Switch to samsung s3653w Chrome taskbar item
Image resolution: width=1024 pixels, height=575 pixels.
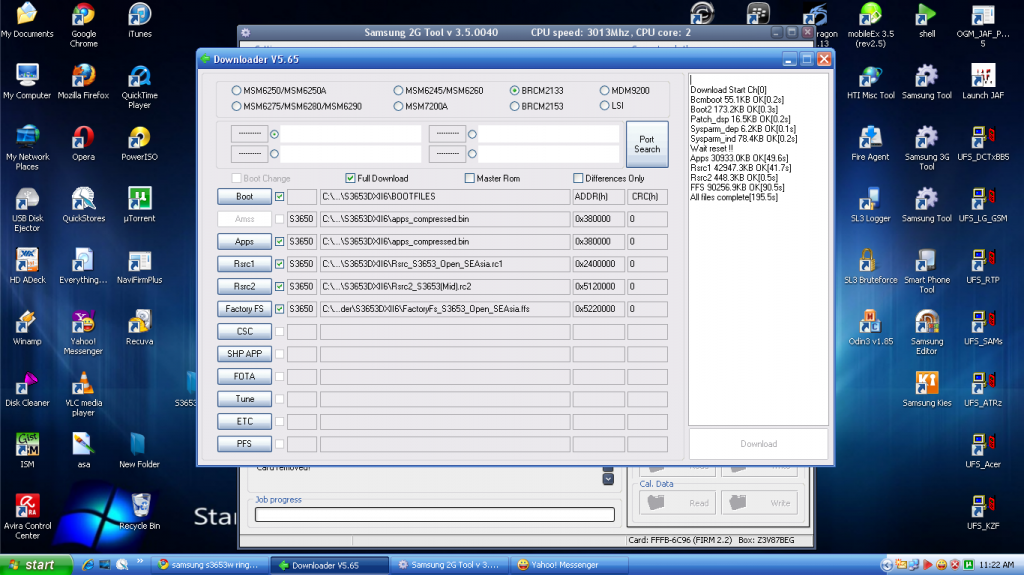click(209, 565)
